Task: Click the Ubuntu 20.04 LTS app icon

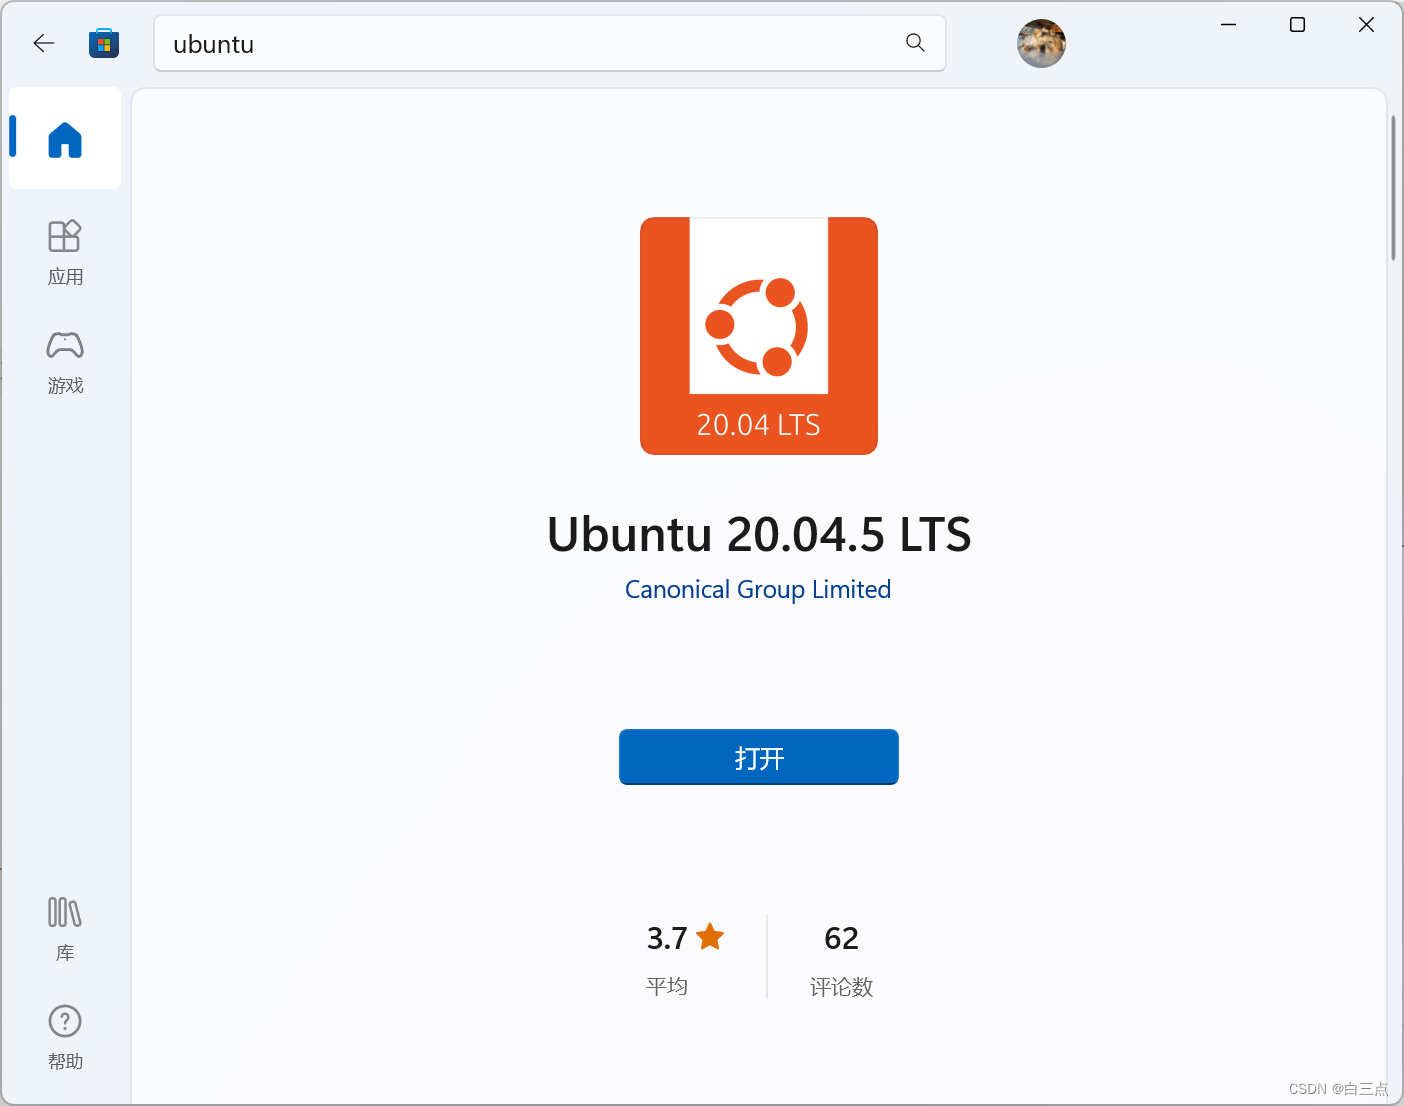Action: (758, 336)
